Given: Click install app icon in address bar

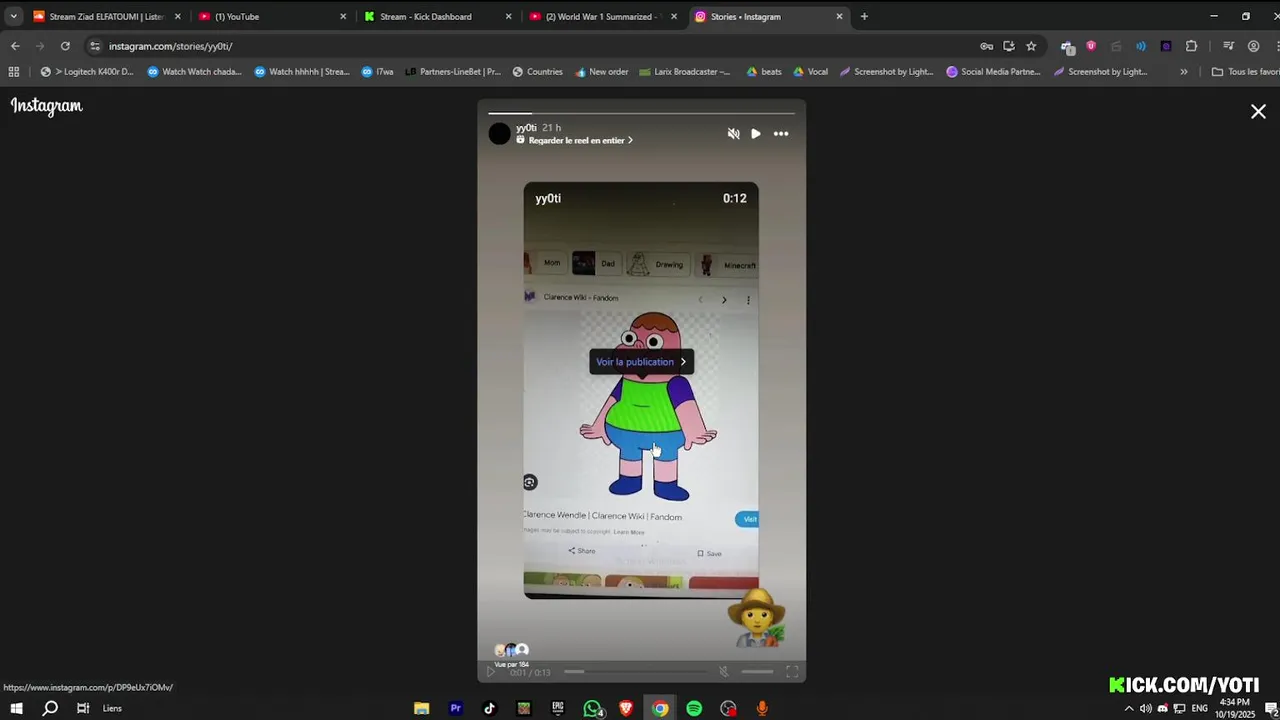Looking at the screenshot, I should pyautogui.click(x=1008, y=46).
